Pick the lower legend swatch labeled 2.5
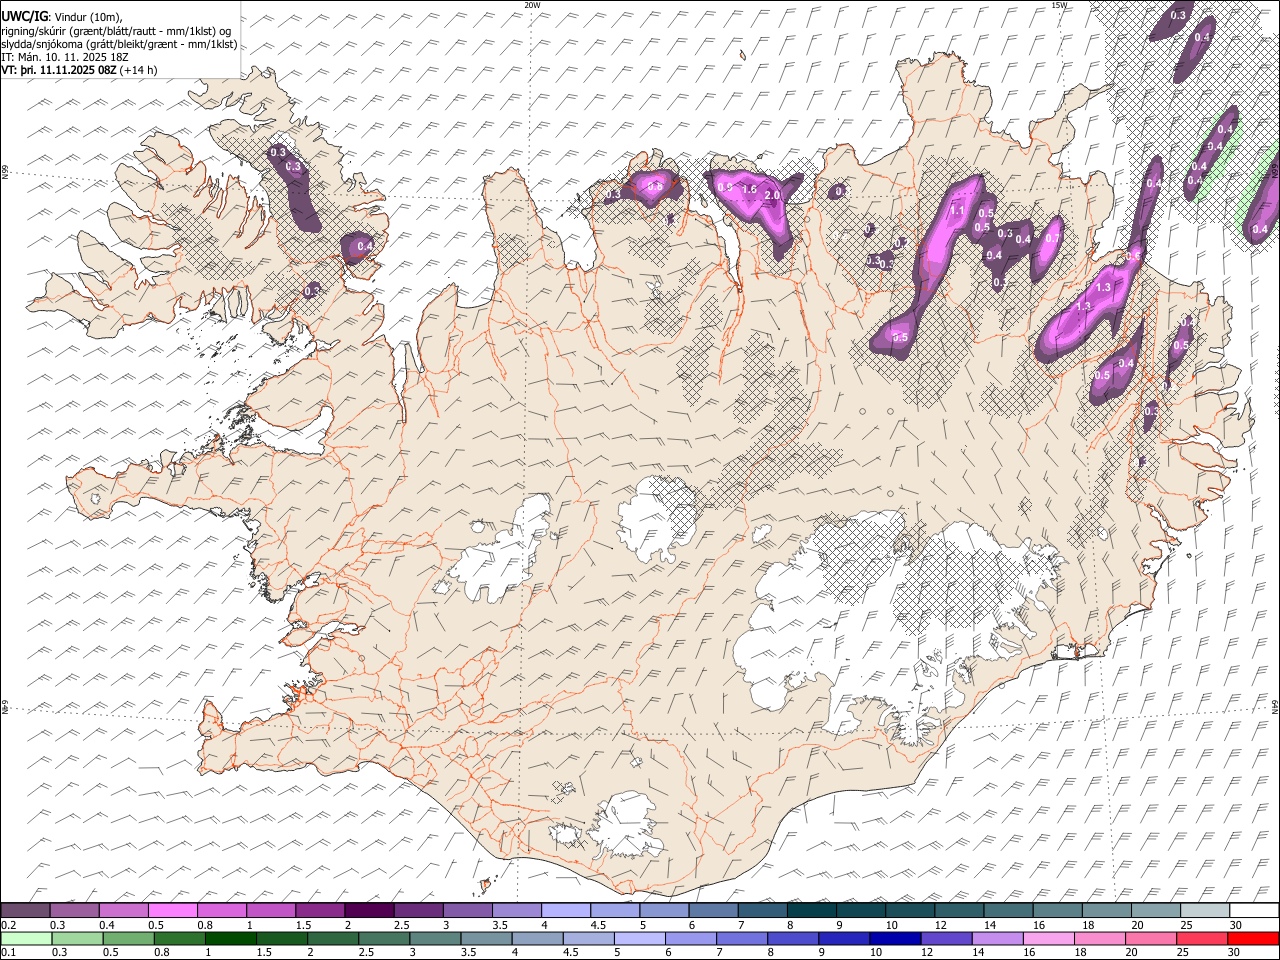The image size is (1280, 960). click(384, 938)
